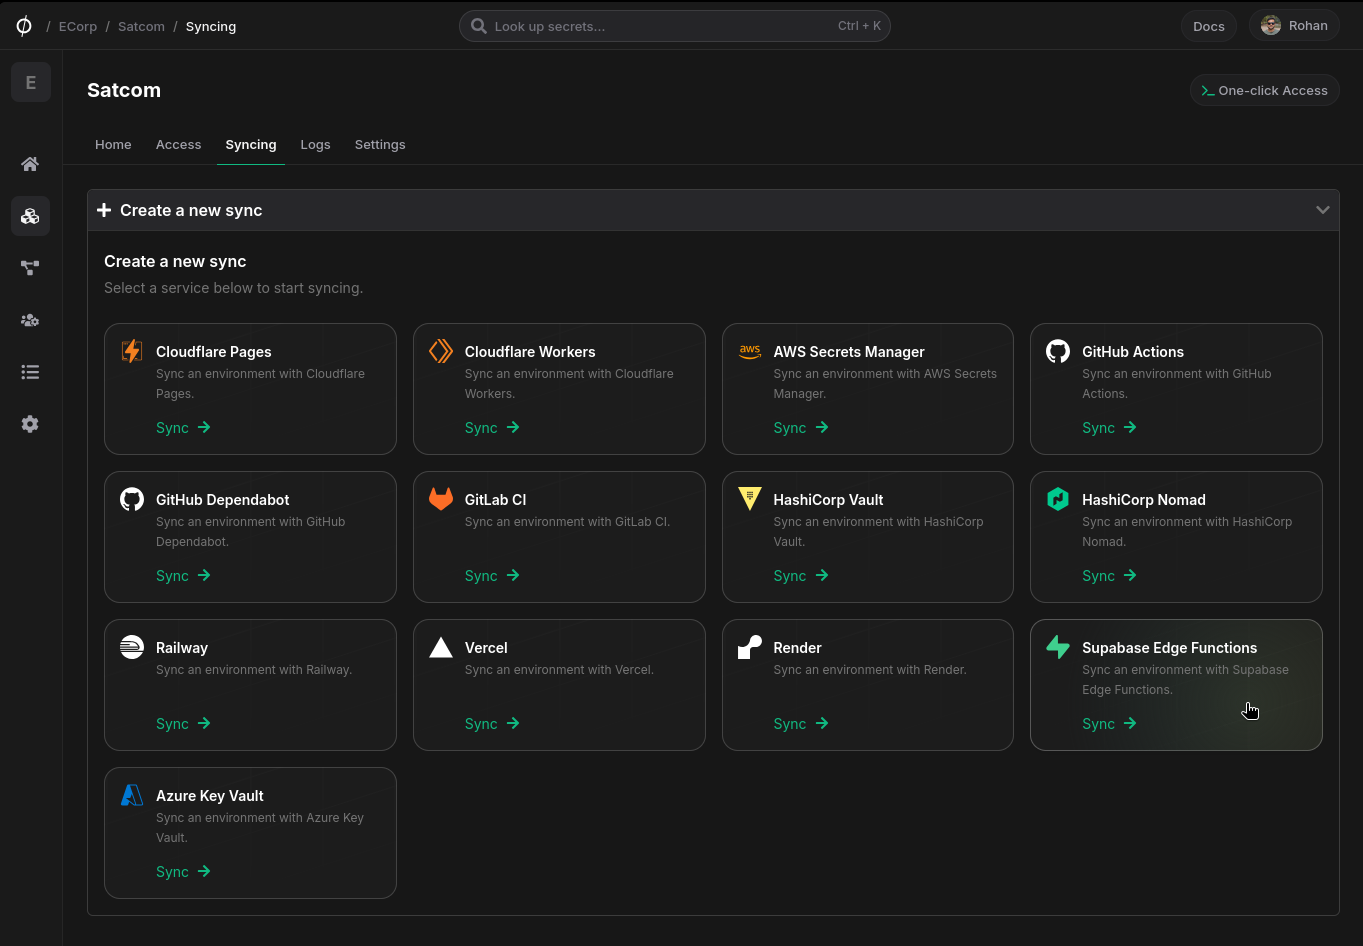Viewport: 1363px width, 946px height.
Task: Click the 'HashiCorp Nomad' card title
Action: (x=1144, y=500)
